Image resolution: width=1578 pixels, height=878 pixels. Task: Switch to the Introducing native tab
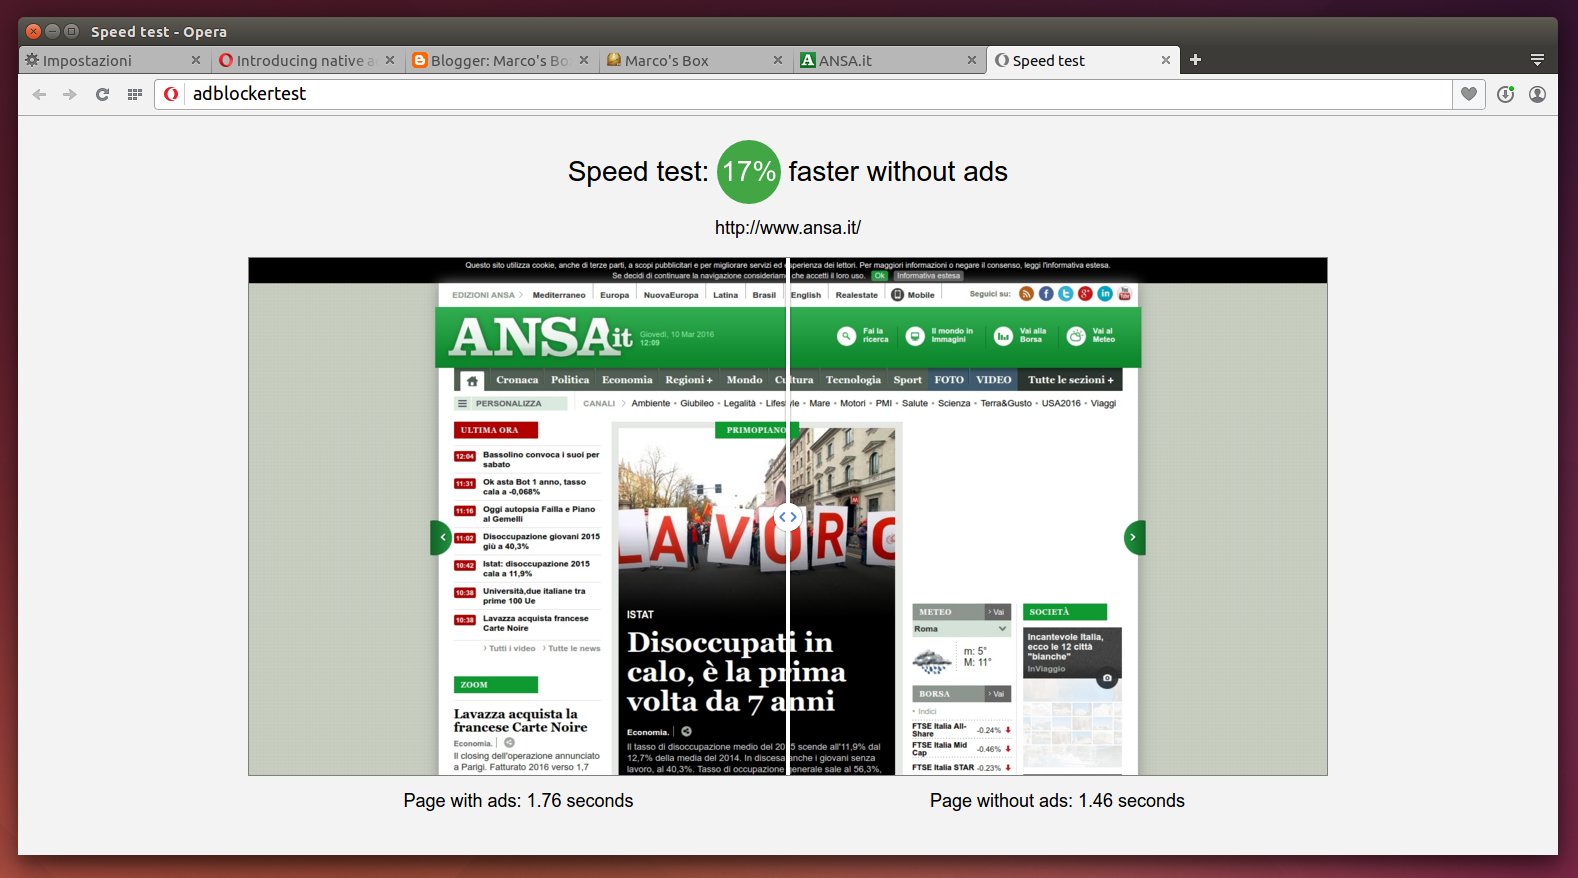pos(306,60)
